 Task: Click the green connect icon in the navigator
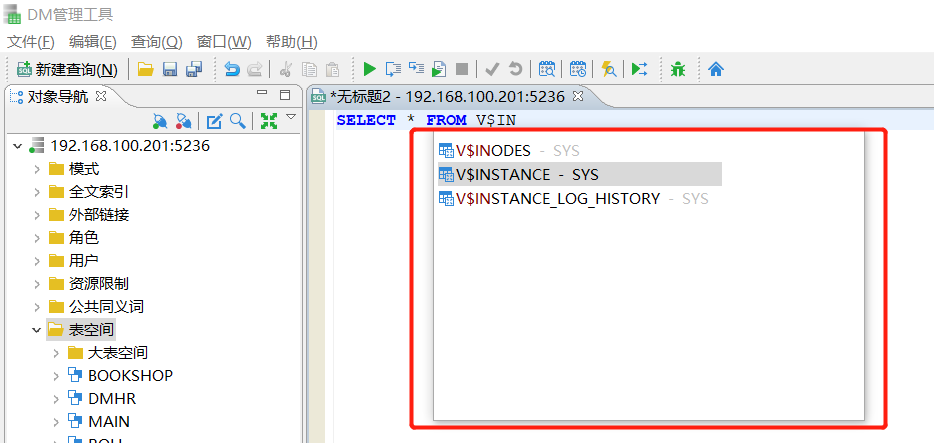pos(160,121)
